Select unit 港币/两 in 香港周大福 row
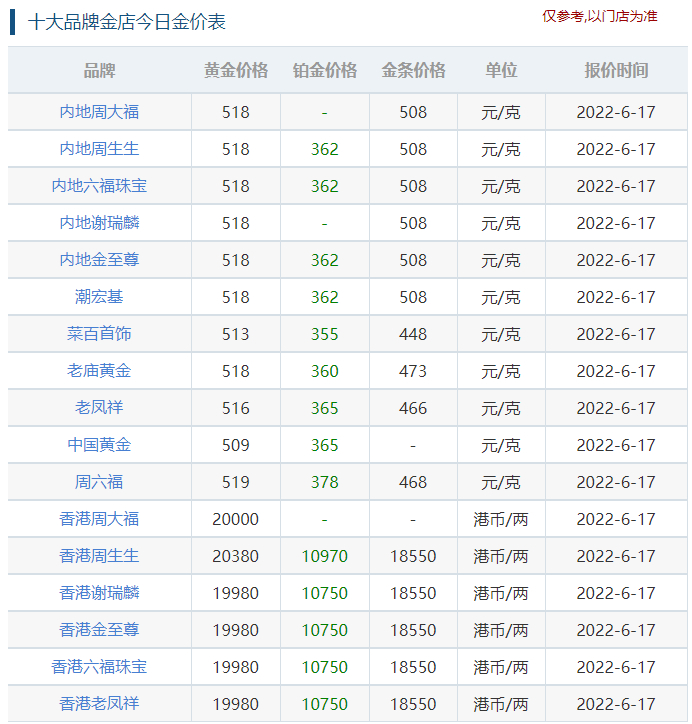Image resolution: width=692 pixels, height=724 pixels. [501, 519]
